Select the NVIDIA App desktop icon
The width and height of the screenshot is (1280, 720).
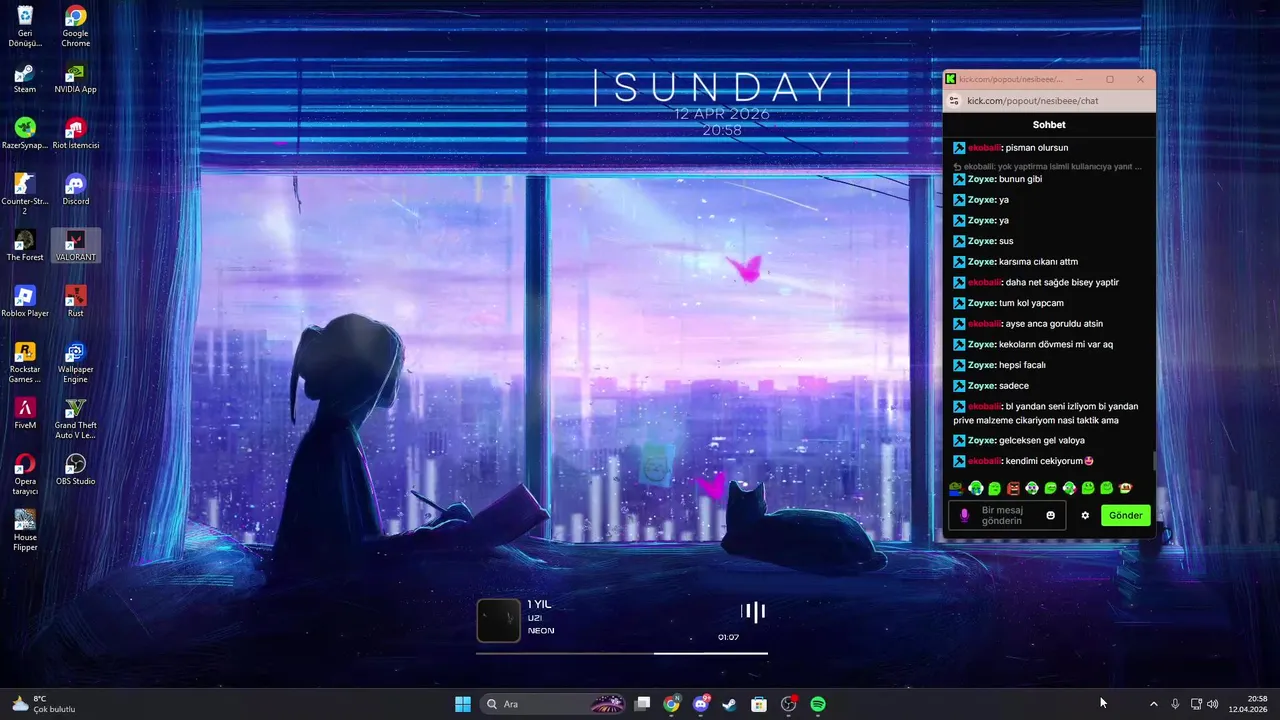75,78
